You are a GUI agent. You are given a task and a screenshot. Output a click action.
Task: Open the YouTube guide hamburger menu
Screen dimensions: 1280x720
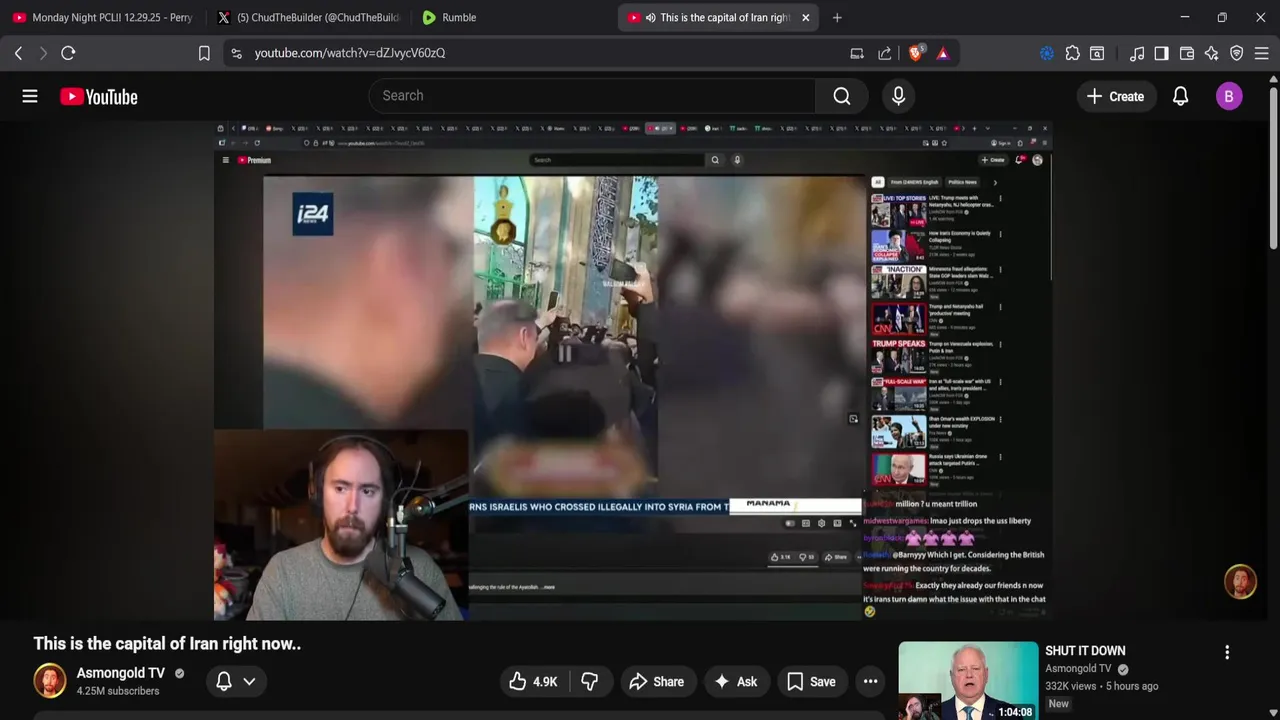point(30,96)
